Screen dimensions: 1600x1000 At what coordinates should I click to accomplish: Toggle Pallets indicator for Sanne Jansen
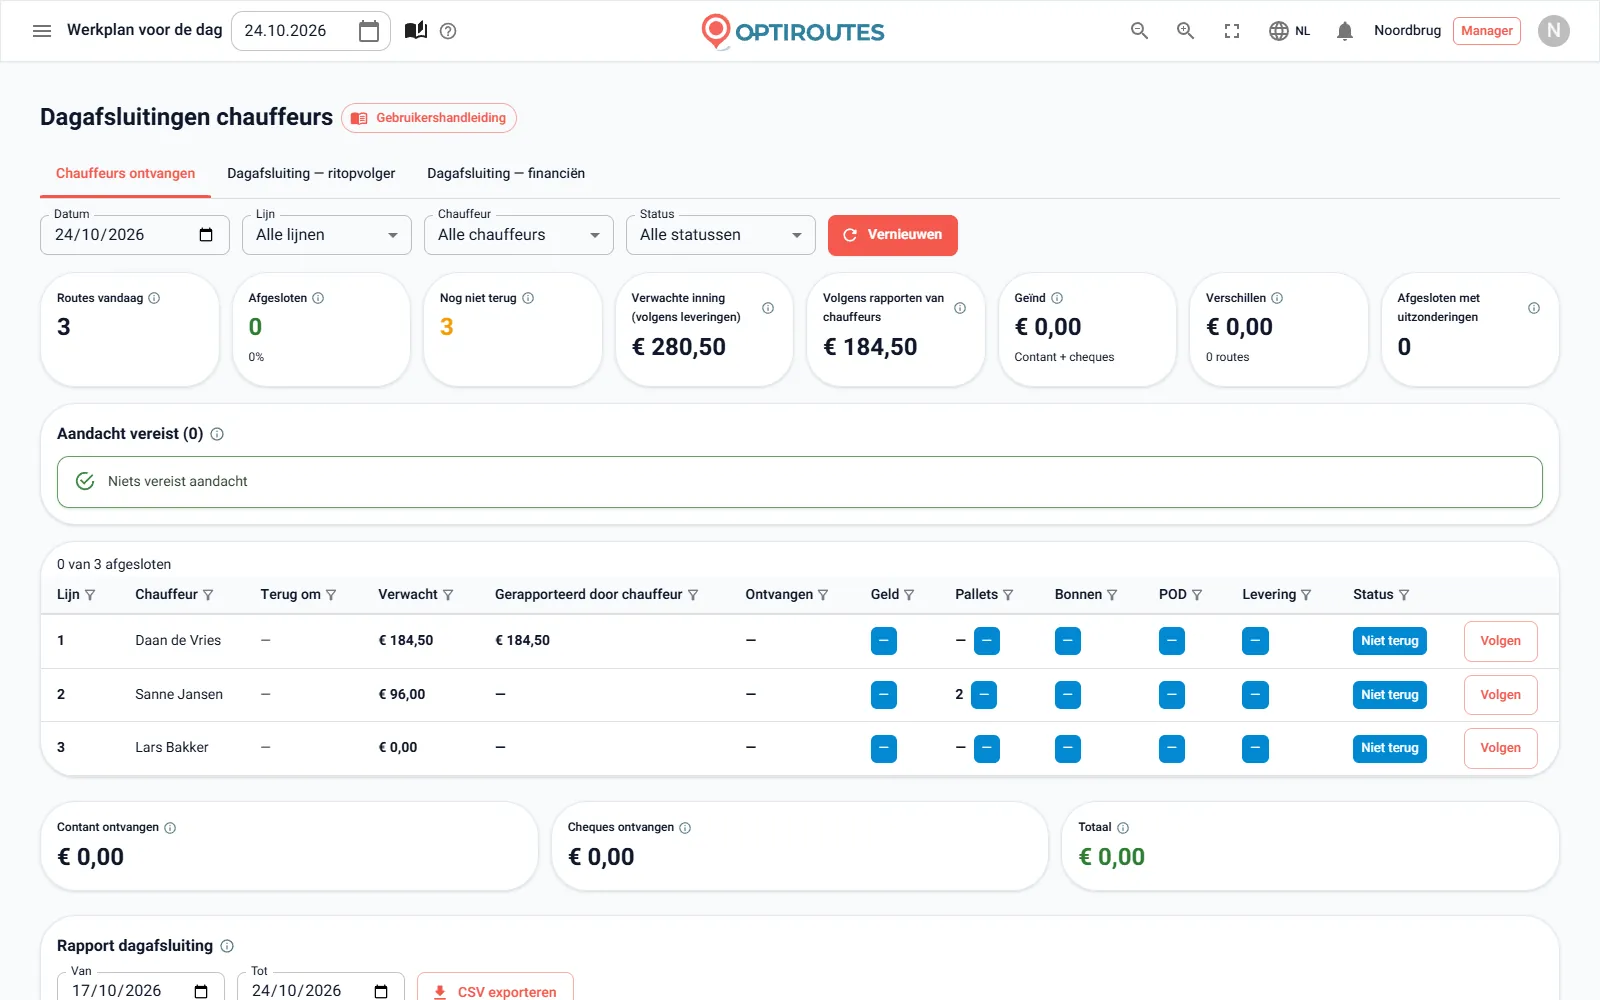[x=984, y=695]
